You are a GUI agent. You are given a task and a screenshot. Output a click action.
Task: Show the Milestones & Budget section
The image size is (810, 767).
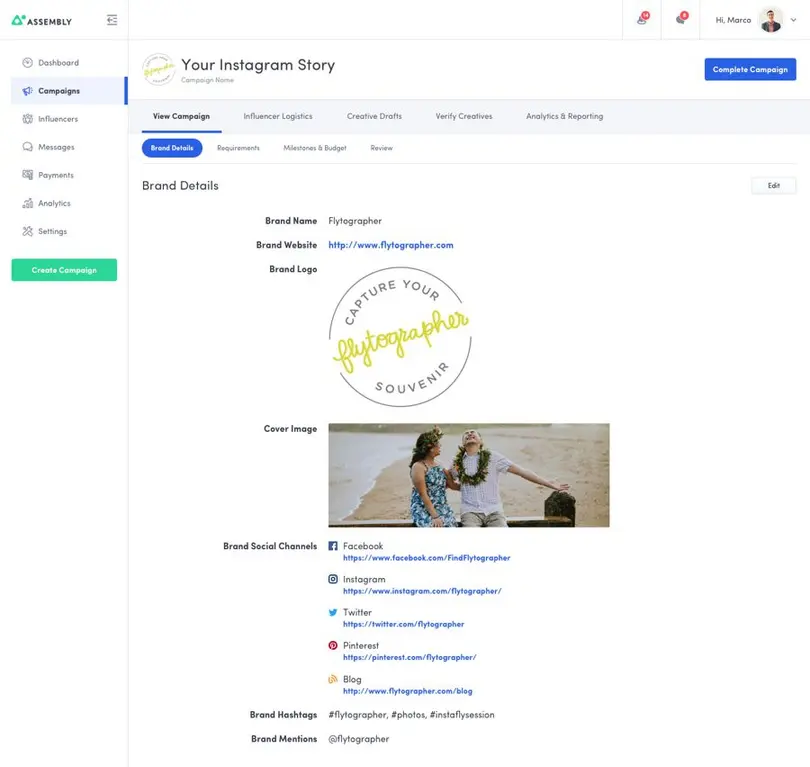coord(315,148)
